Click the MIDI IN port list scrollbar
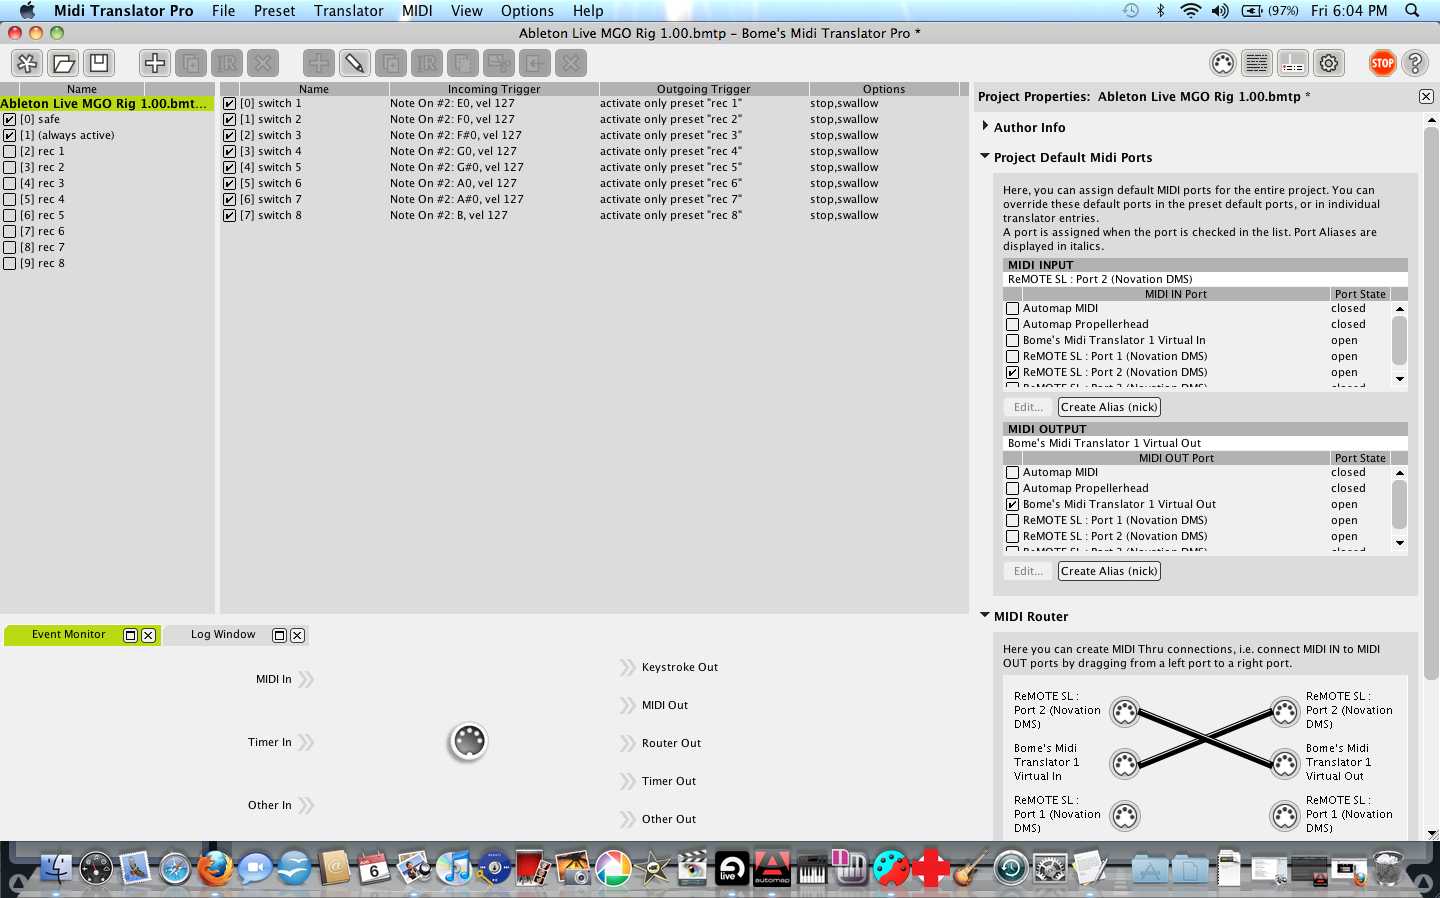 [1399, 343]
